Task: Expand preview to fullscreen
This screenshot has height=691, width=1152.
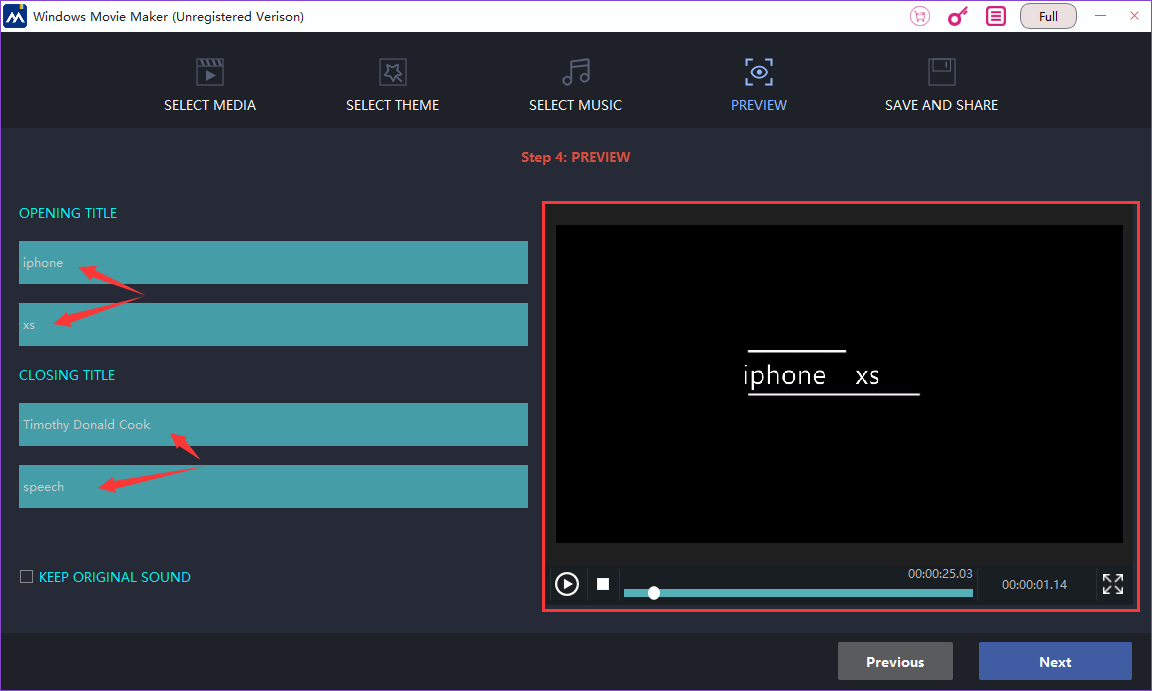Action: [x=1113, y=584]
